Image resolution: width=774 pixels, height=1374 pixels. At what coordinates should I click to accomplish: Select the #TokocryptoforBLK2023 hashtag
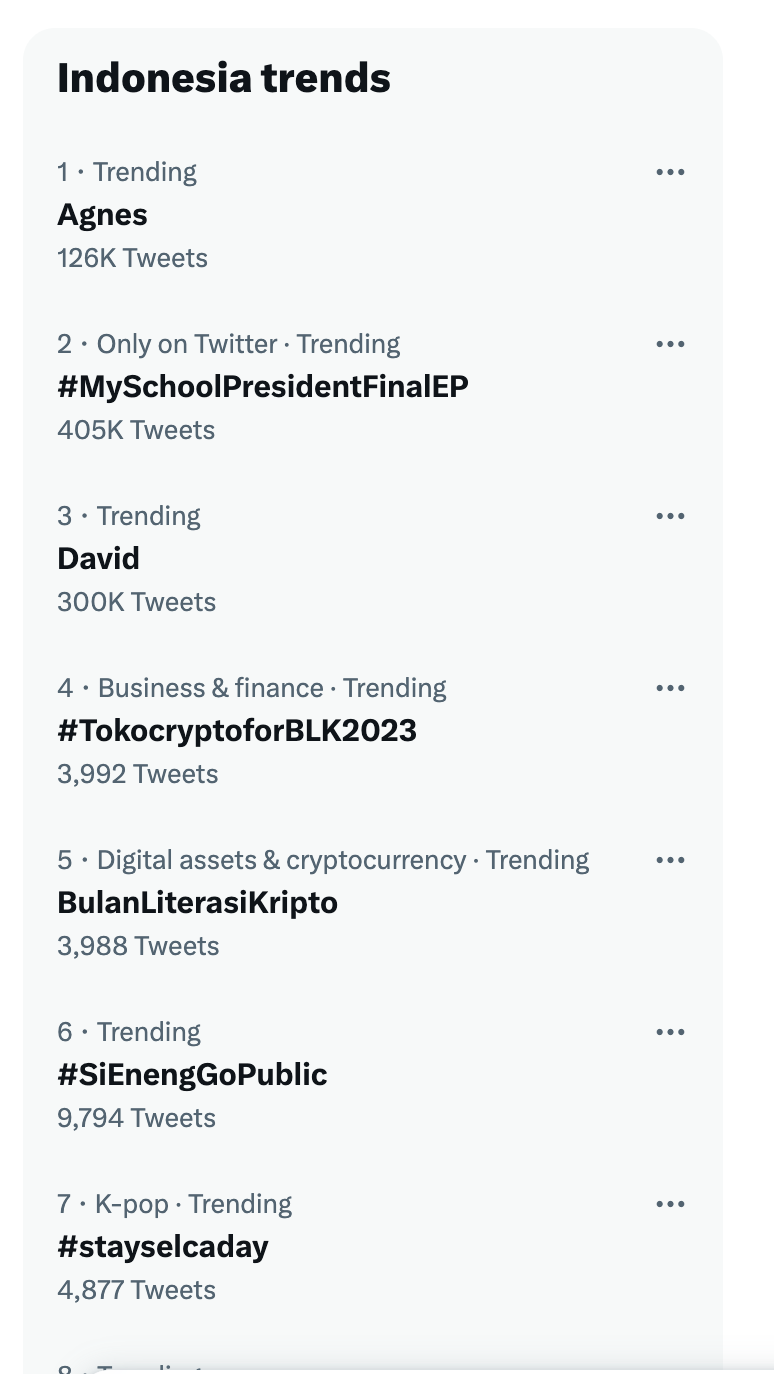pyautogui.click(x=237, y=731)
